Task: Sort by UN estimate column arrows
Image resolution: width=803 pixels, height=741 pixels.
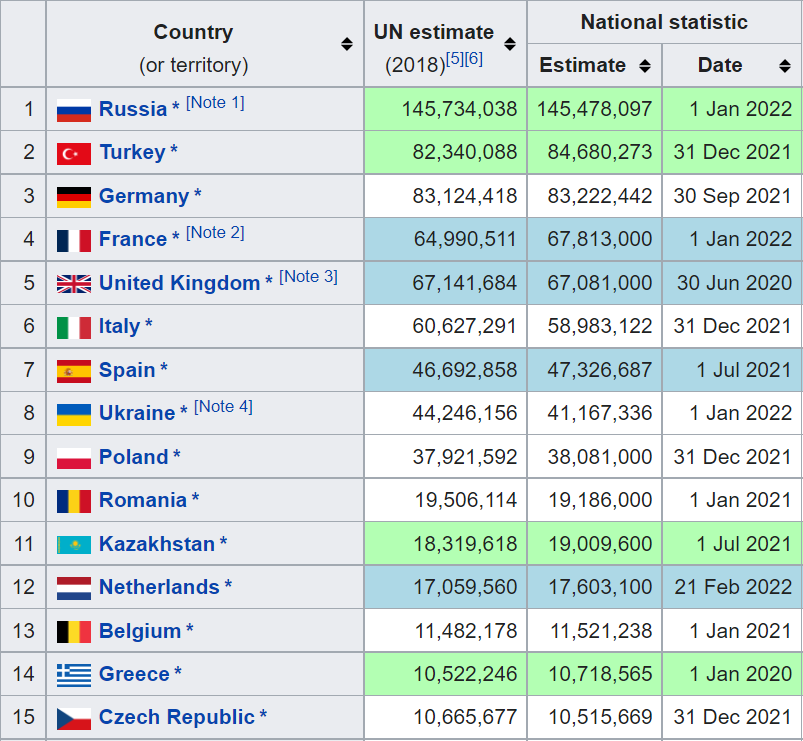Action: (510, 44)
